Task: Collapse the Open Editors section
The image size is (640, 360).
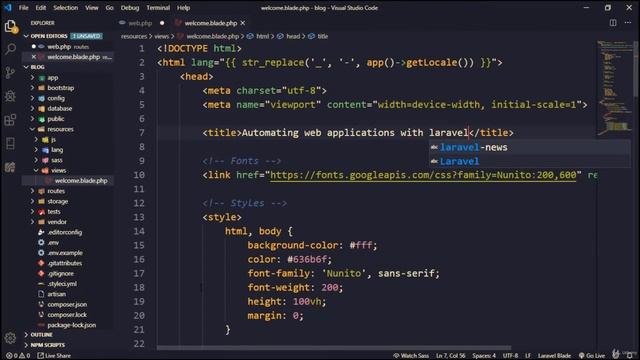Action: pos(48,36)
